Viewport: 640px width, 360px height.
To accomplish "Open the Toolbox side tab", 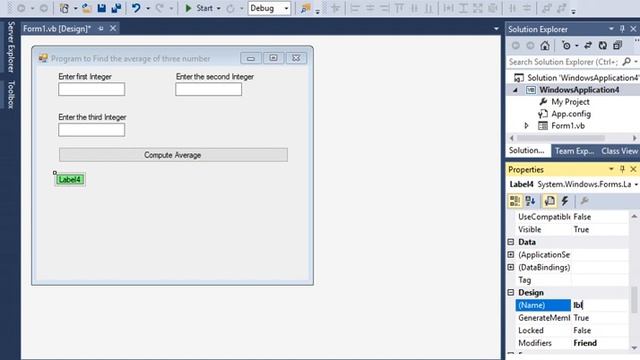I will click(x=11, y=95).
